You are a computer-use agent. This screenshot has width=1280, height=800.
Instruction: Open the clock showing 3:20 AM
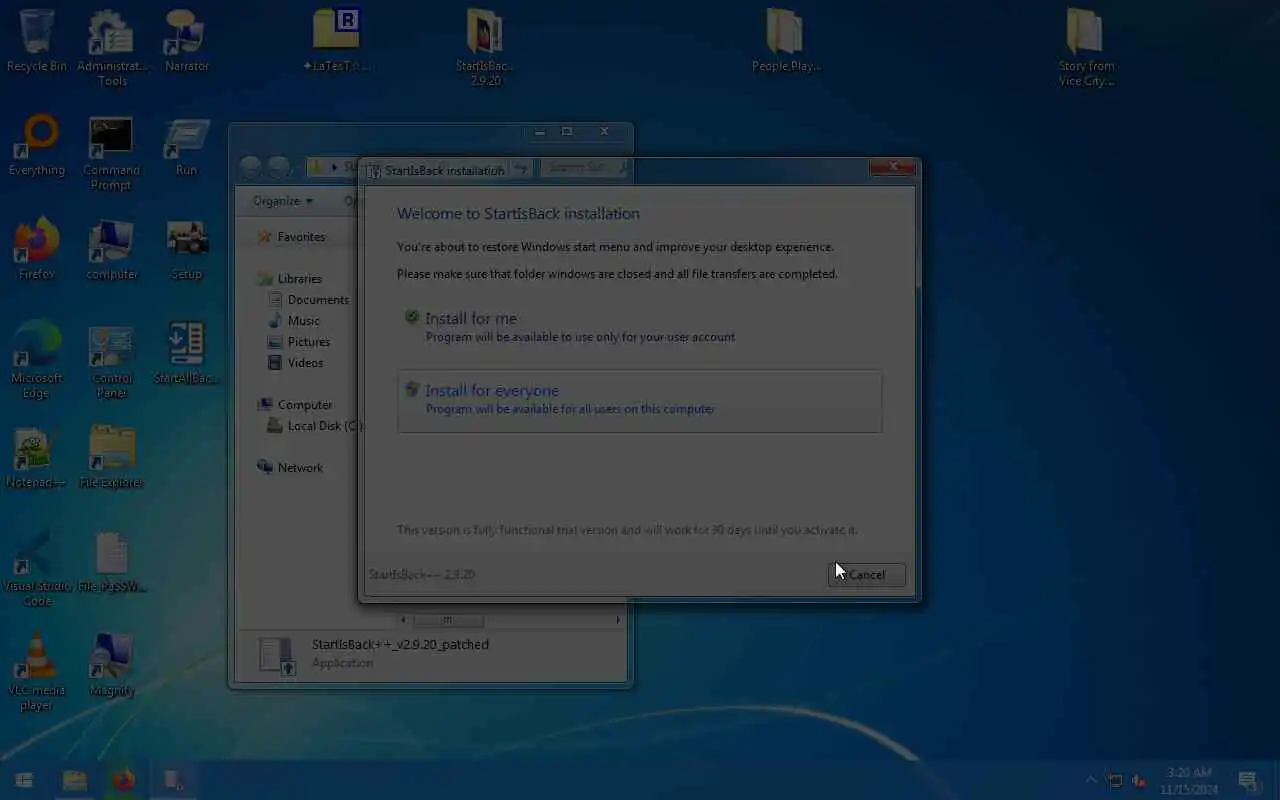click(x=1189, y=780)
